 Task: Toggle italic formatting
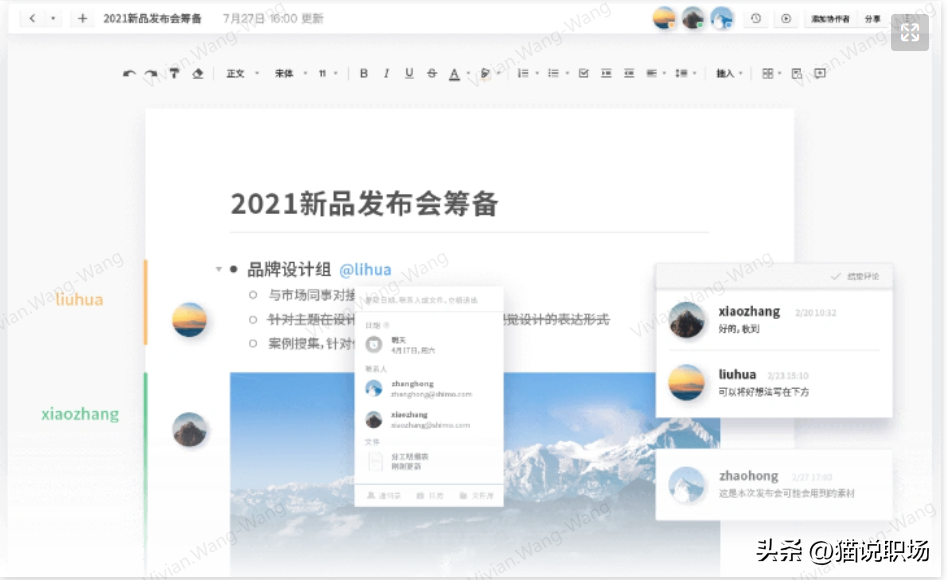pos(386,74)
